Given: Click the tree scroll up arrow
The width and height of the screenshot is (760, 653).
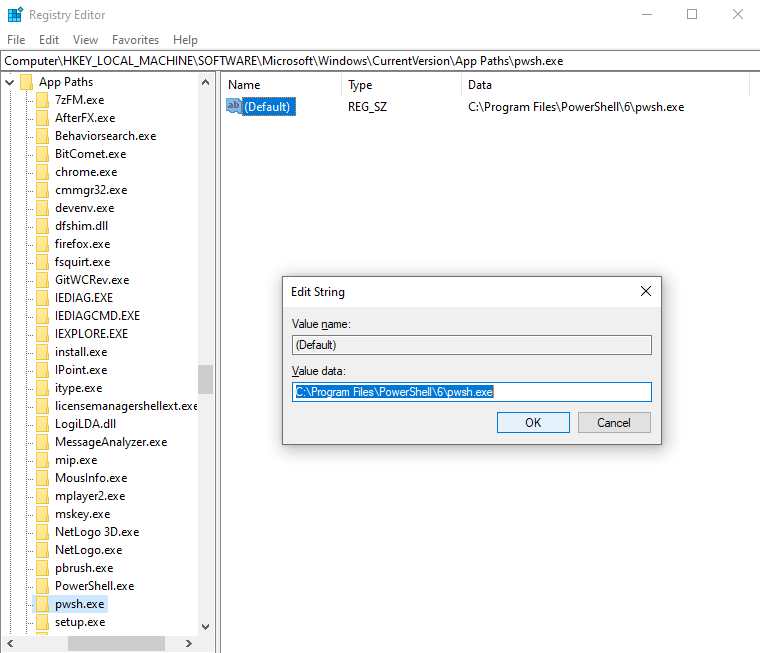Looking at the screenshot, I should pyautogui.click(x=206, y=82).
